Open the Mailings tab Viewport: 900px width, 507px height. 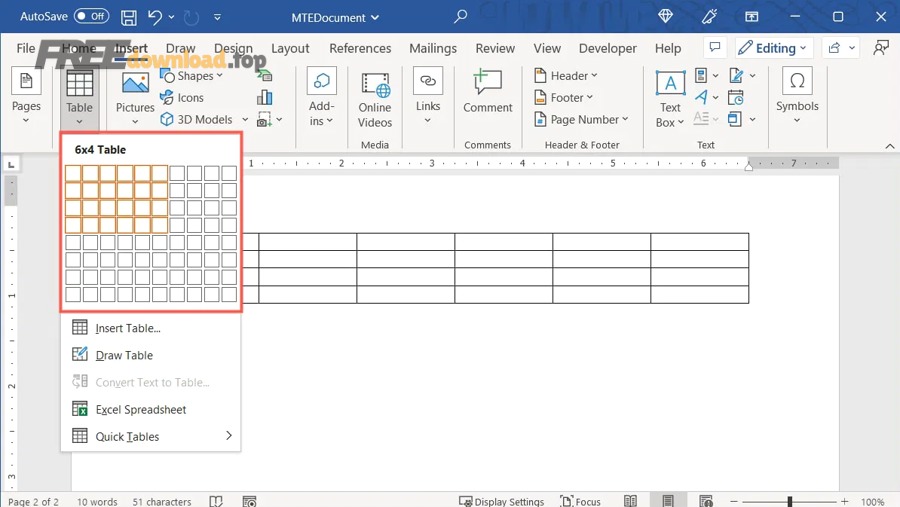(433, 48)
